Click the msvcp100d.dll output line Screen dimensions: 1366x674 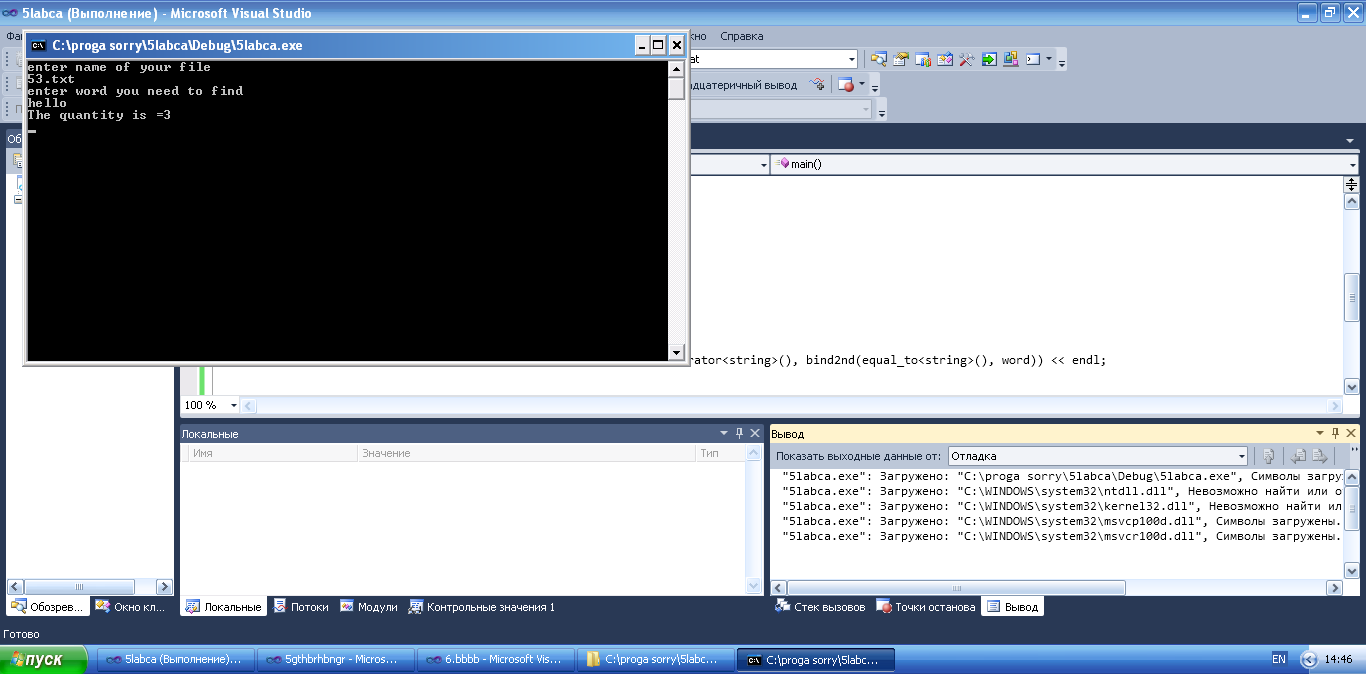pyautogui.click(x=1061, y=521)
